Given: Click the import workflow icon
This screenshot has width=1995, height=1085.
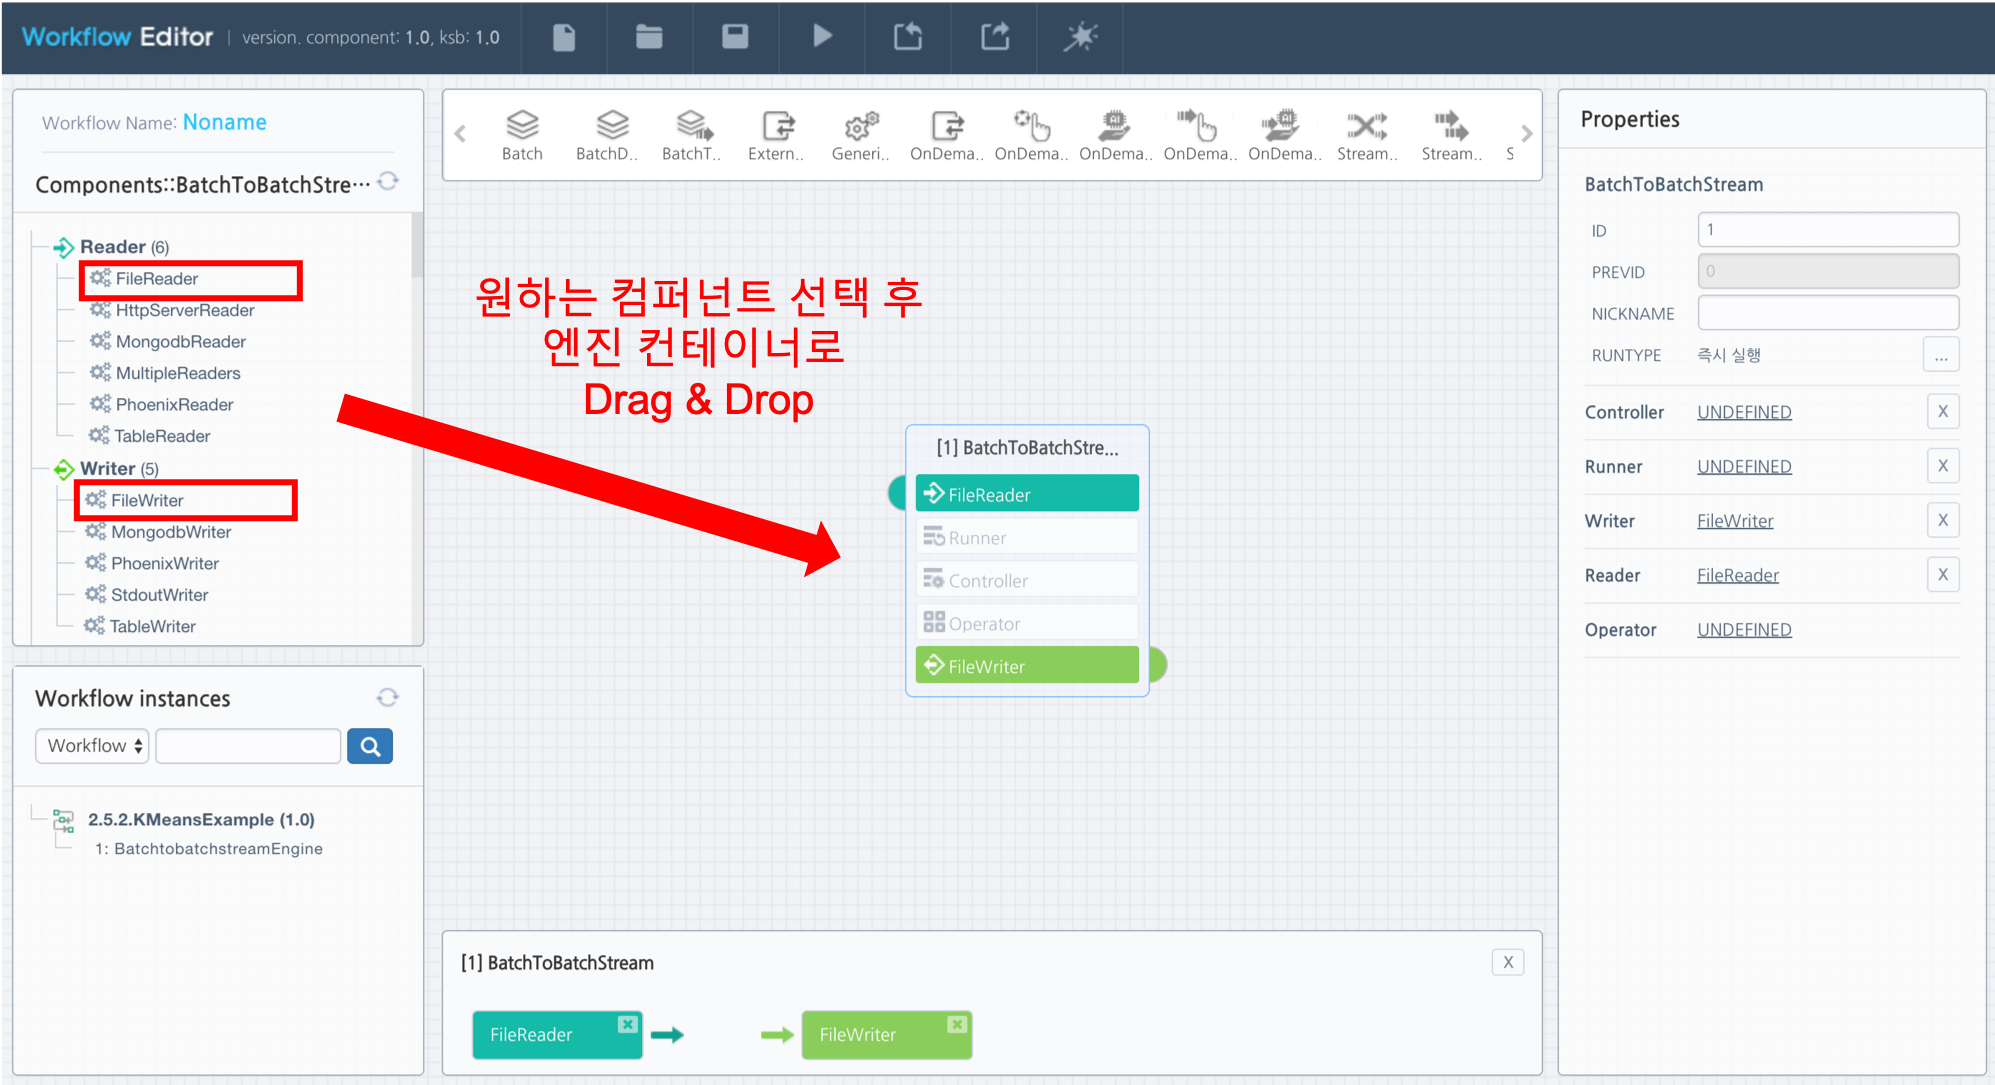Looking at the screenshot, I should point(908,37).
